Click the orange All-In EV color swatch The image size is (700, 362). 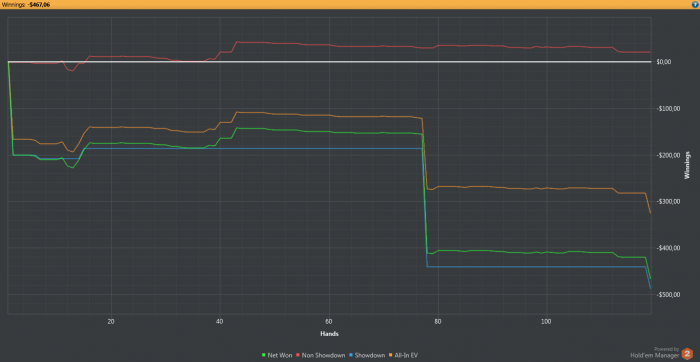391,355
